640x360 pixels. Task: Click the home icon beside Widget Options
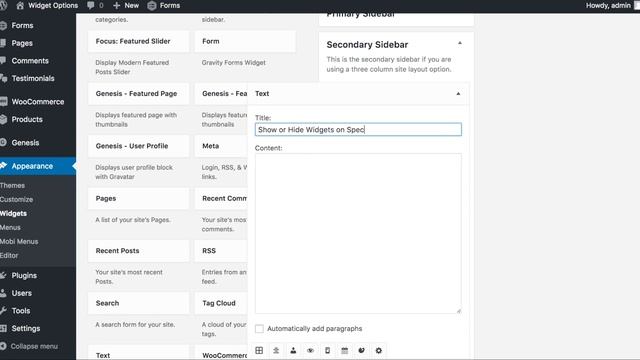20,5
